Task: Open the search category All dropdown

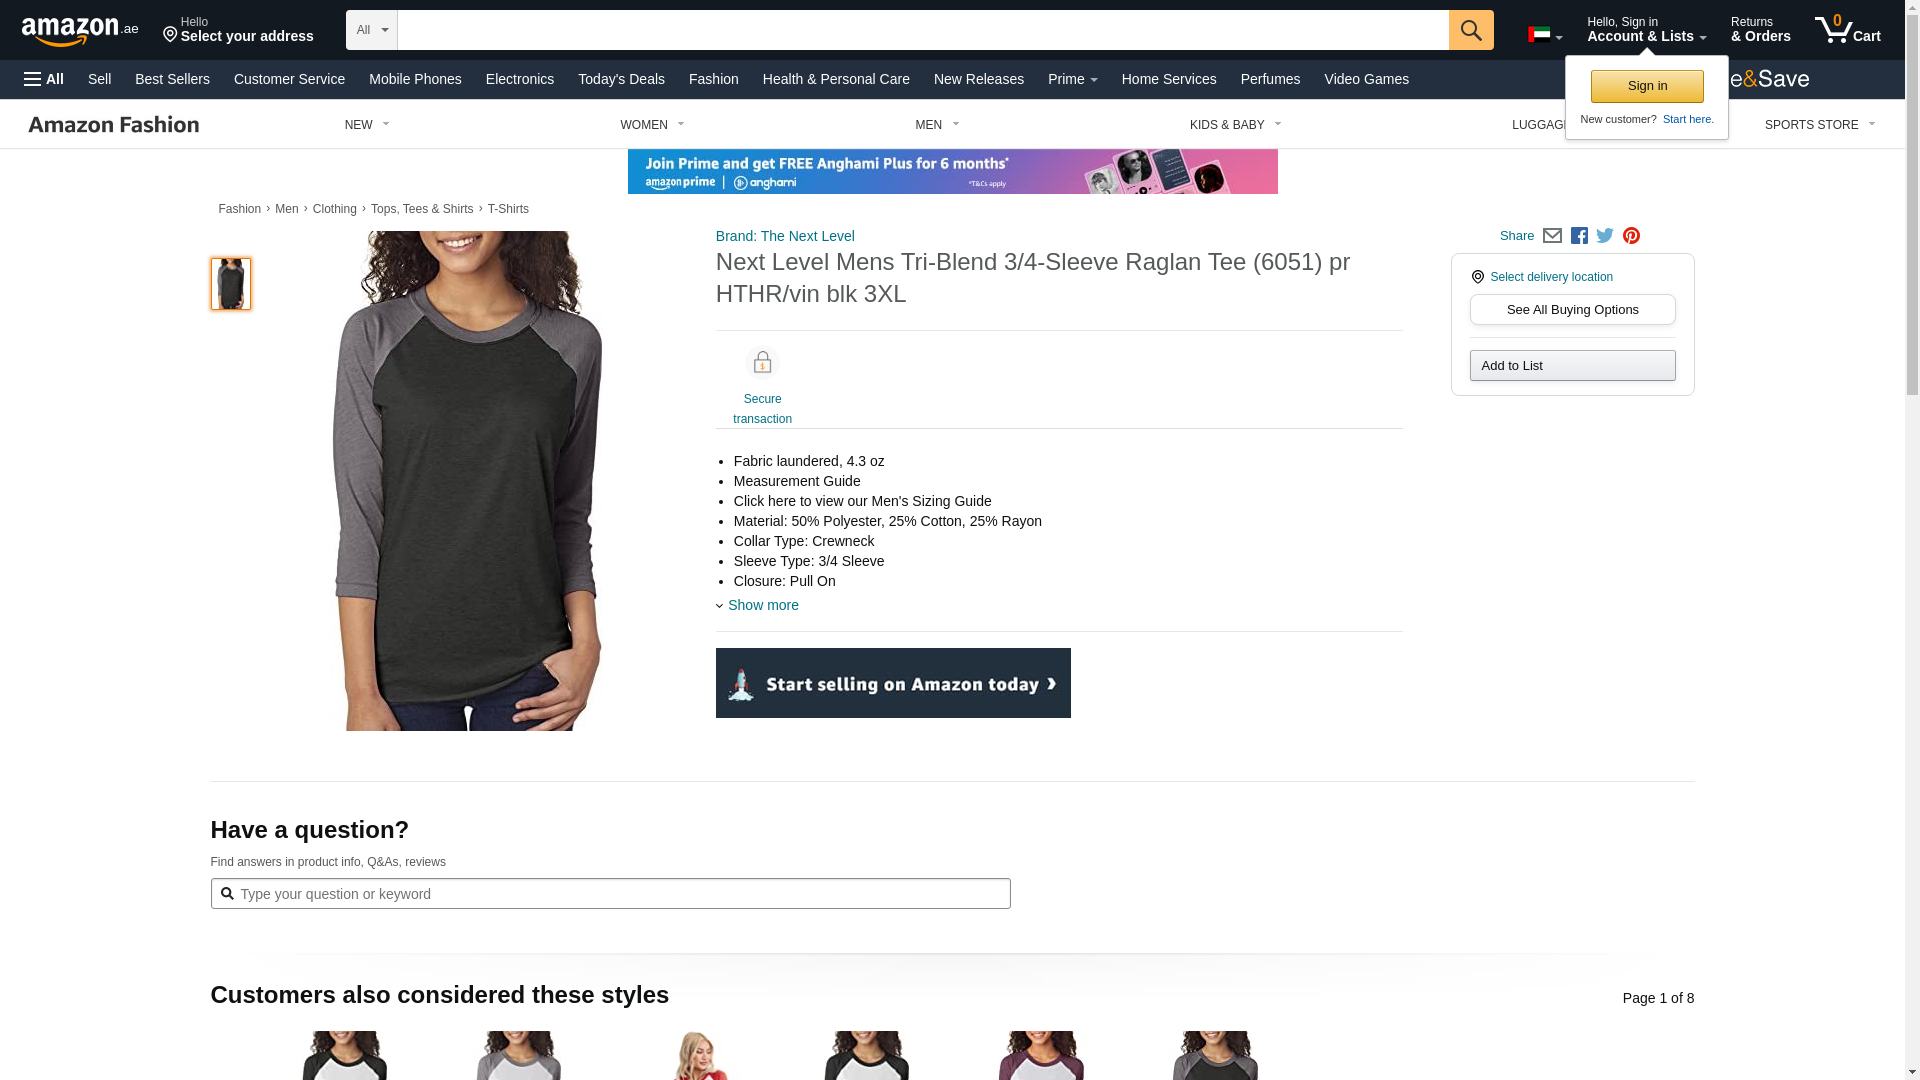Action: (x=372, y=30)
